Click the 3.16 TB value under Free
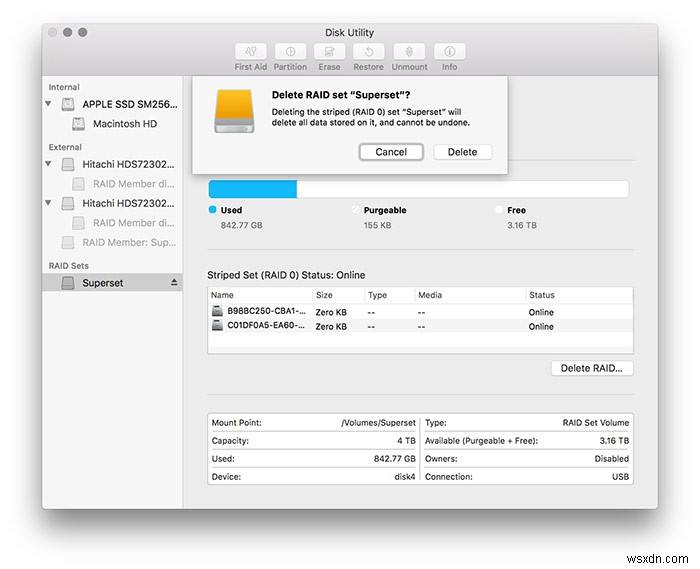700x569 pixels. (x=522, y=225)
